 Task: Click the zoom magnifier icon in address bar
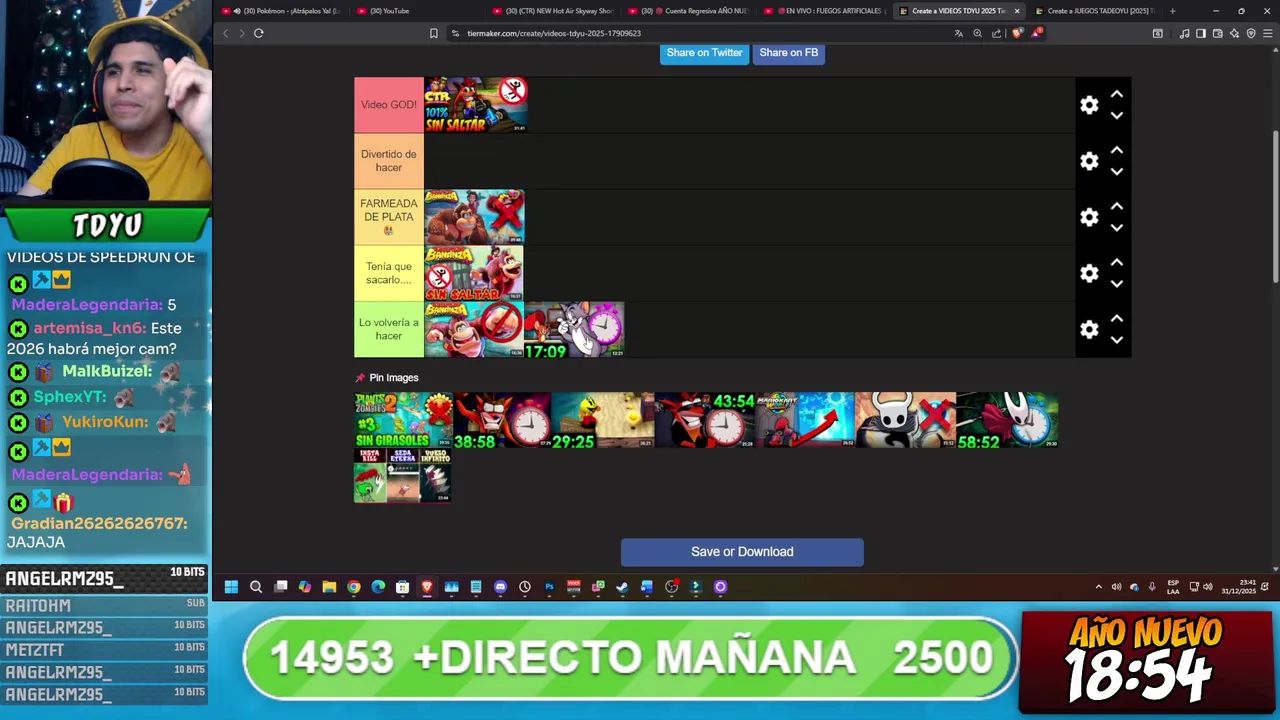pyautogui.click(x=977, y=33)
